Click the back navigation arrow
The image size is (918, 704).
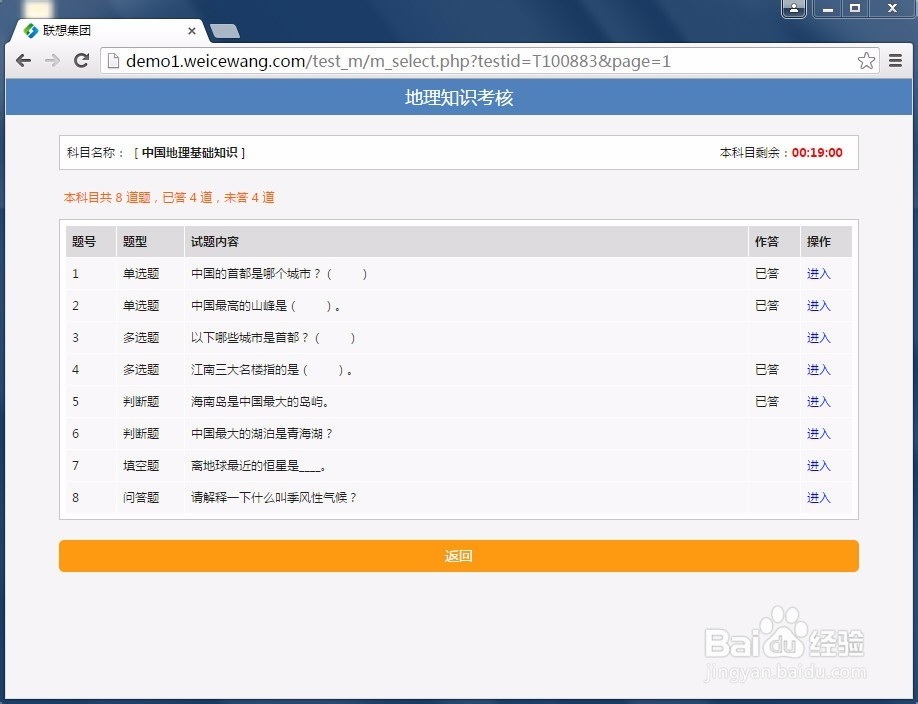(x=23, y=60)
